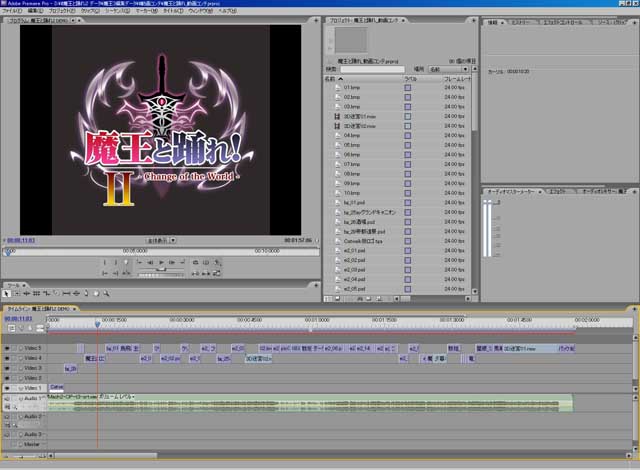This screenshot has width=640, height=470.
Task: Click film icon of 3D迷宮02.mov
Action: tap(337, 126)
